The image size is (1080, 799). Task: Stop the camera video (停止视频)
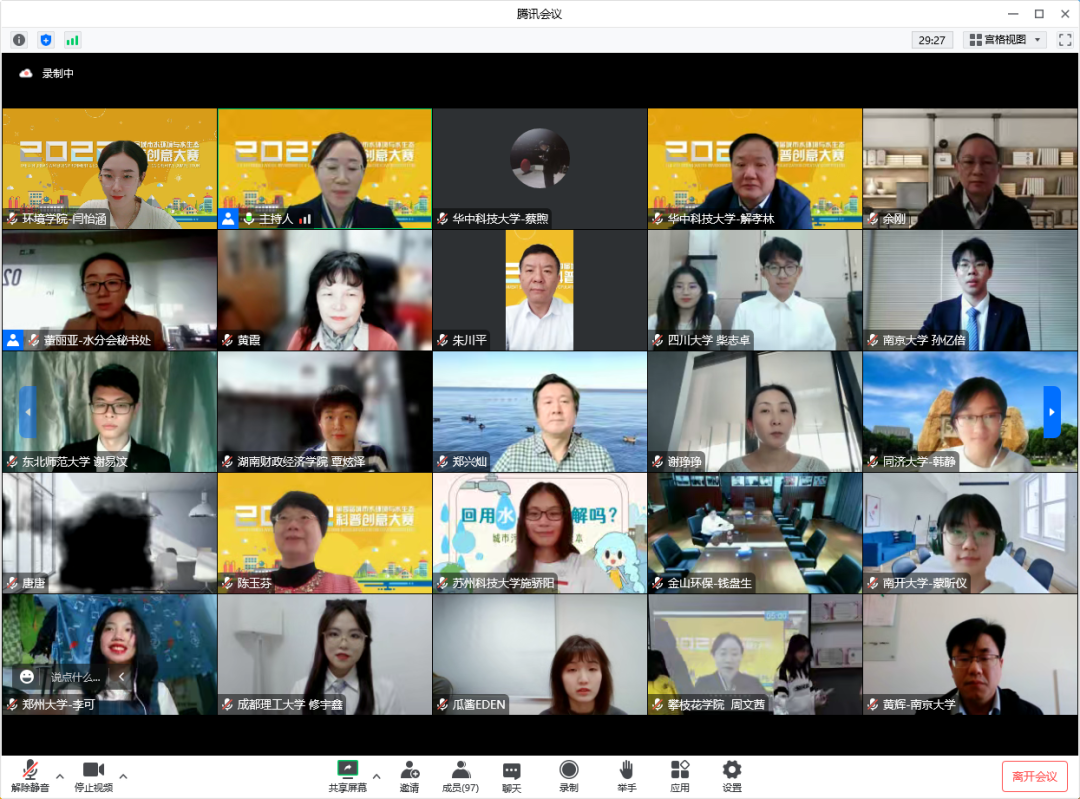coord(93,775)
